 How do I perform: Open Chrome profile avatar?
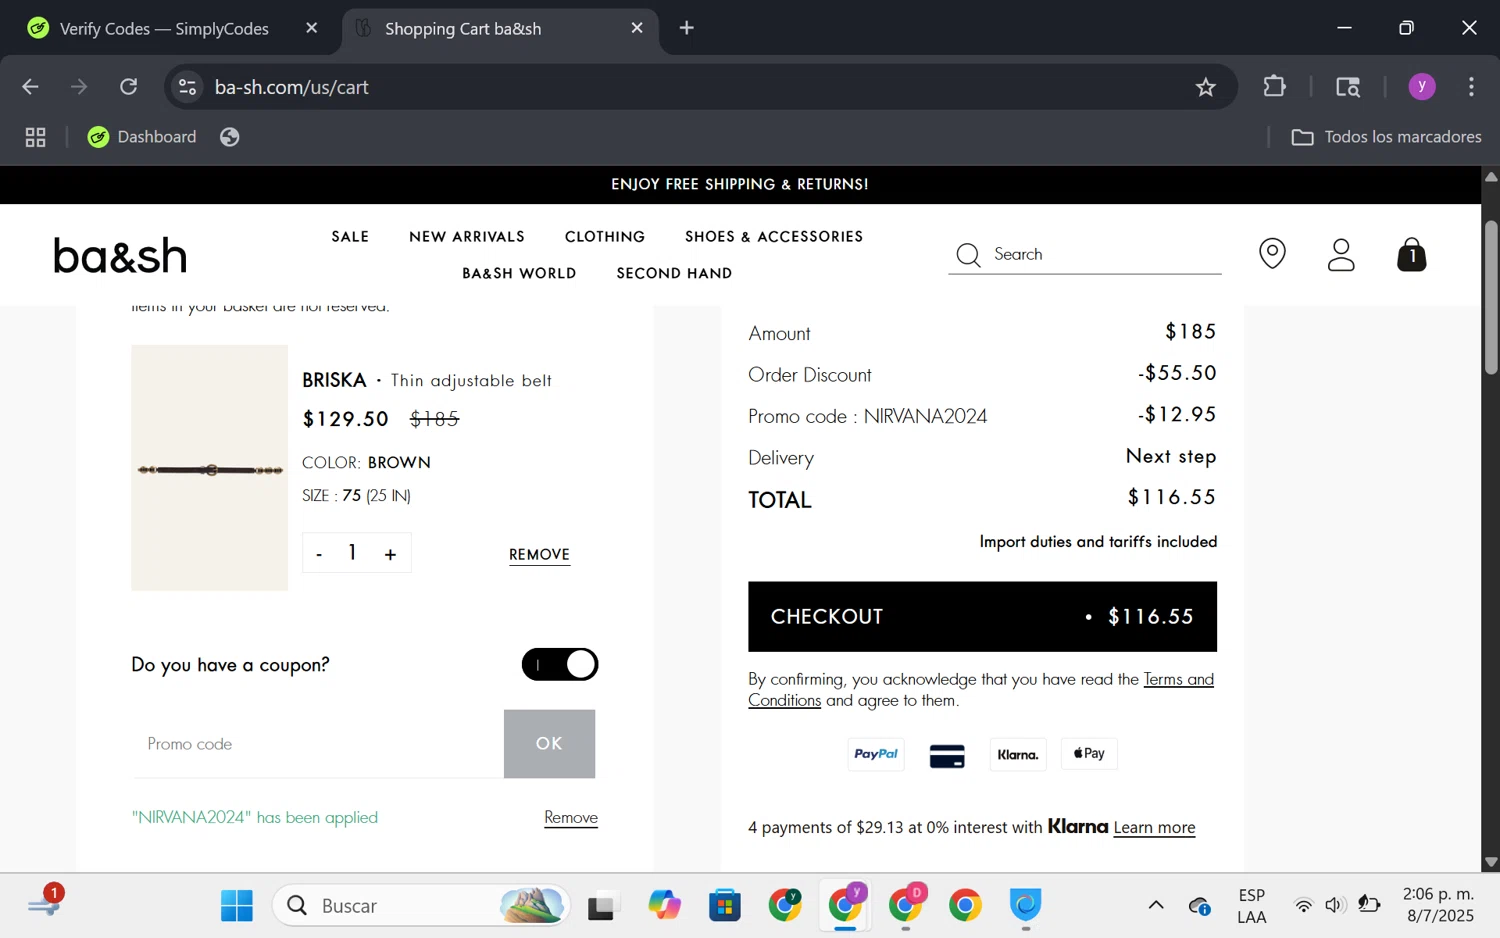click(1421, 87)
